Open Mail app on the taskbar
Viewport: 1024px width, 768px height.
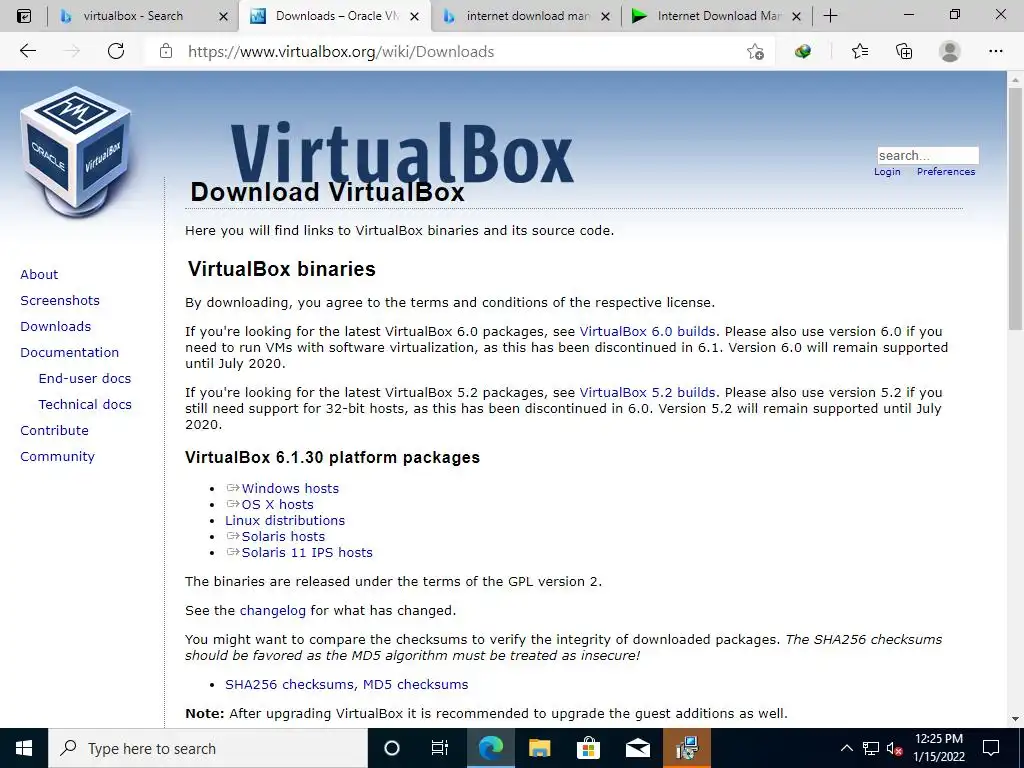pos(637,748)
